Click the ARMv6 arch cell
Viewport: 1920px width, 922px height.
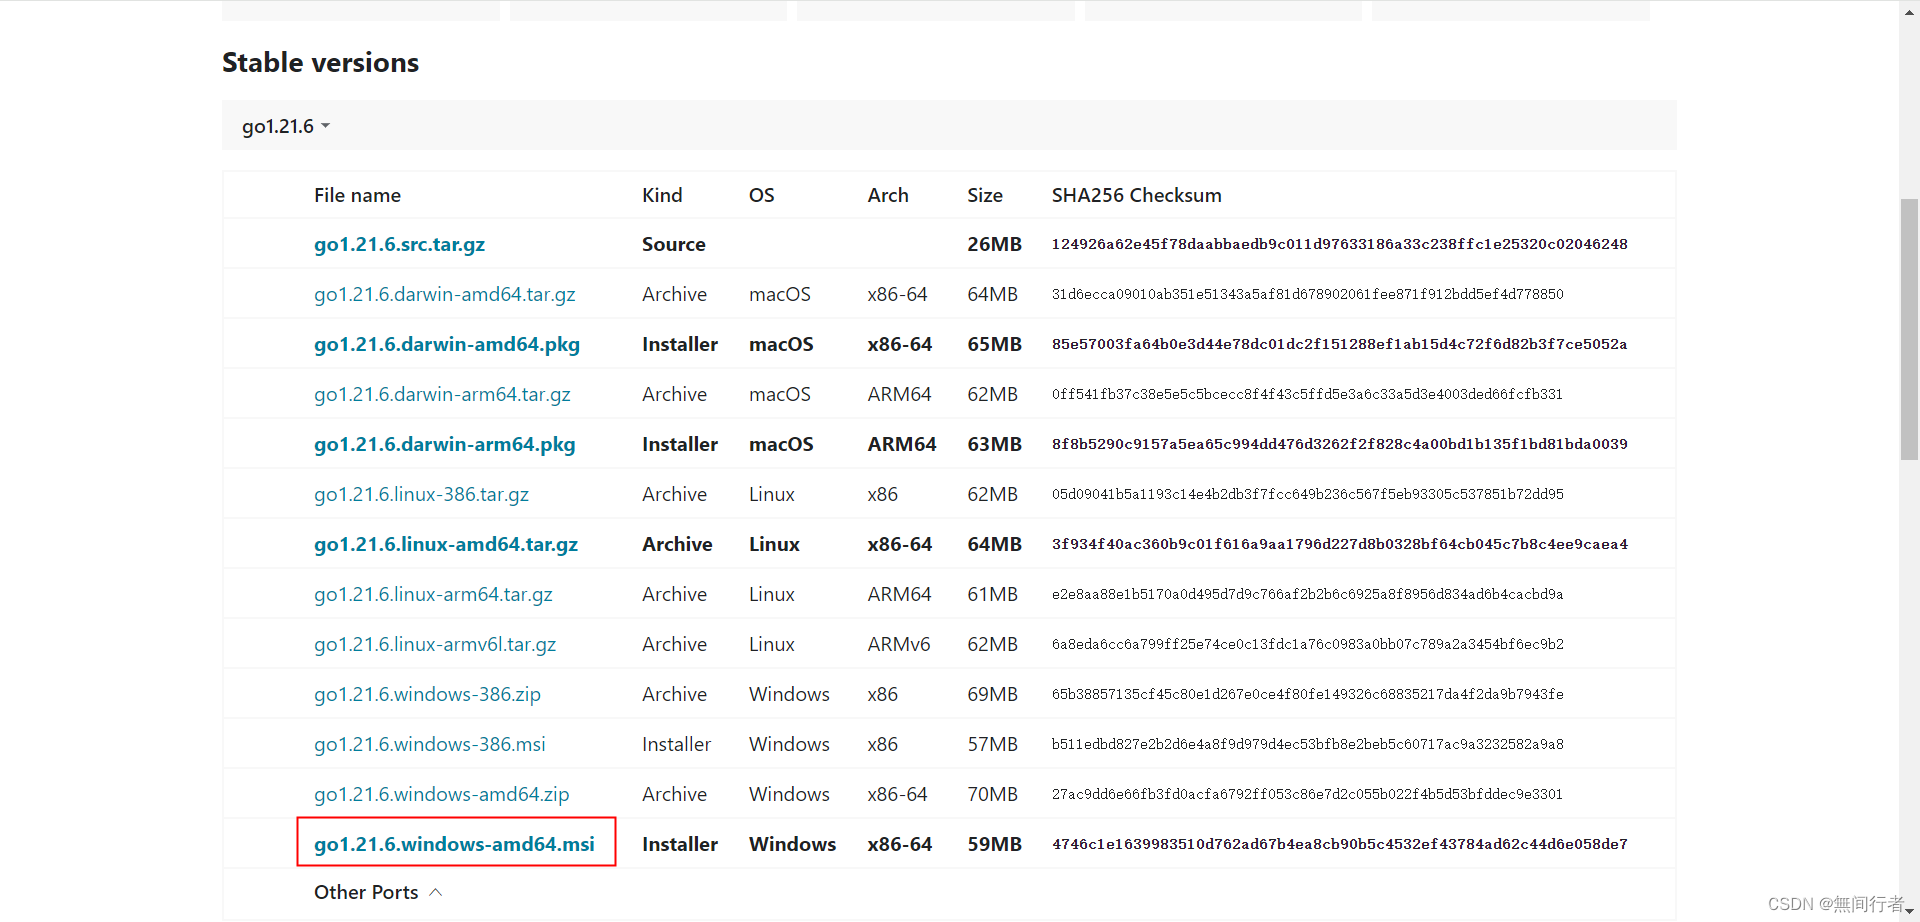[x=898, y=644]
